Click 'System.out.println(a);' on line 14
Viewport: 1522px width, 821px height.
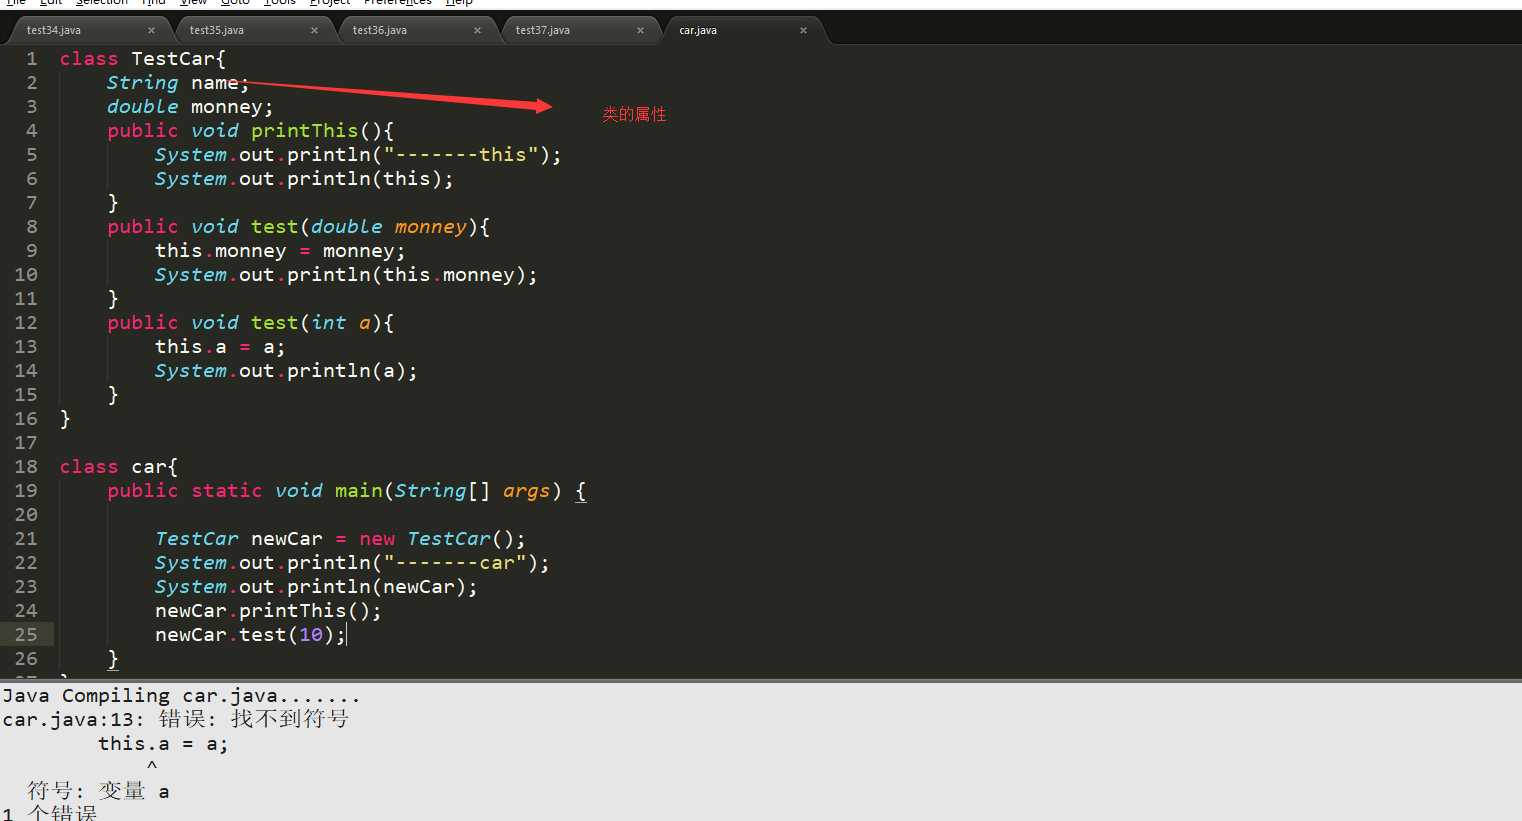[286, 371]
